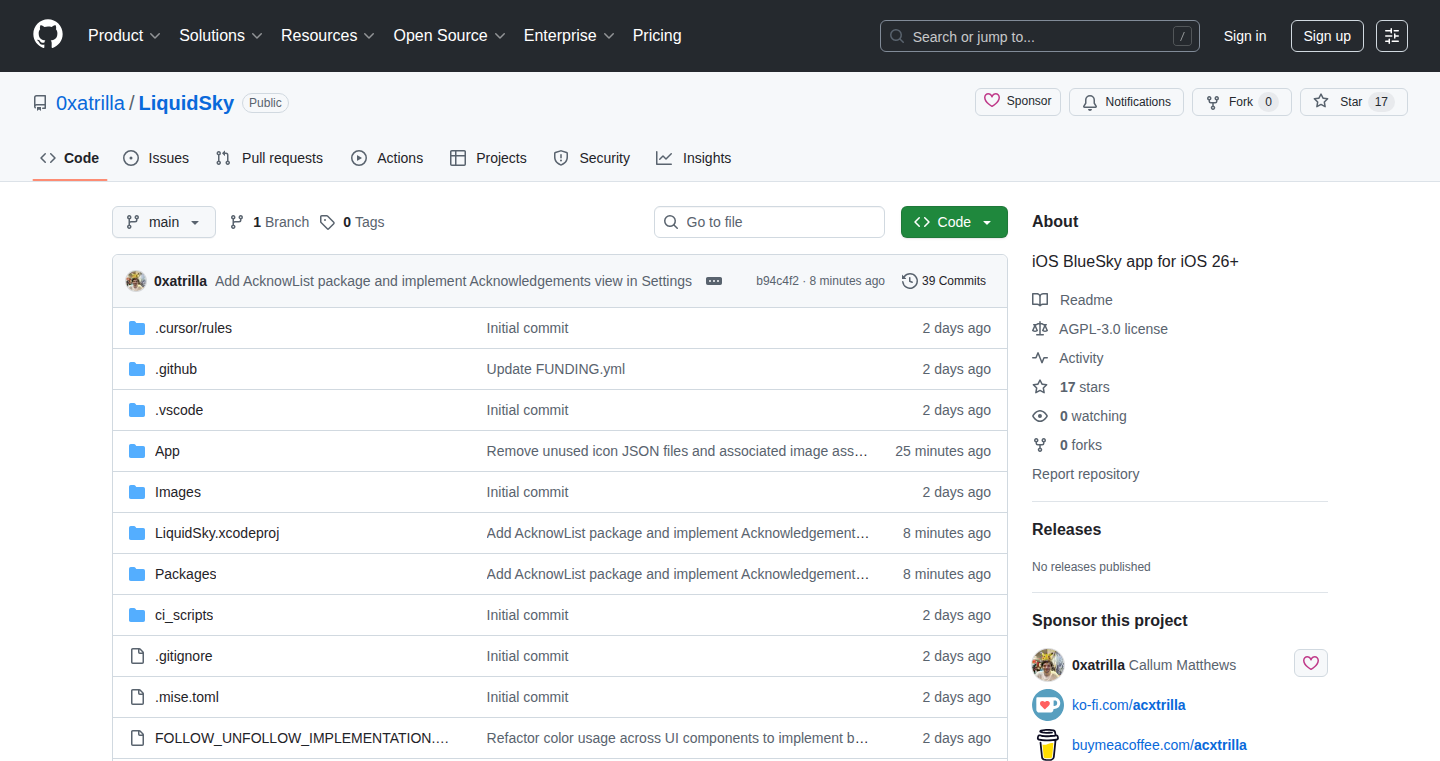Open the green Code dropdown button

[954, 222]
